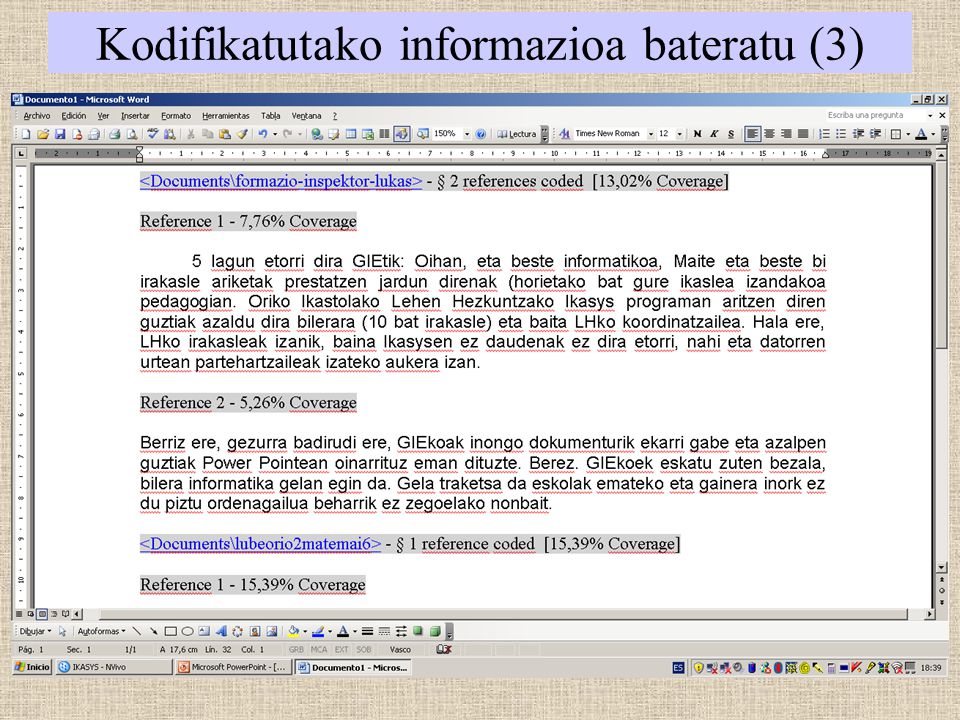Decrease the paragraph indent
This screenshot has width=960, height=720.
(858, 134)
